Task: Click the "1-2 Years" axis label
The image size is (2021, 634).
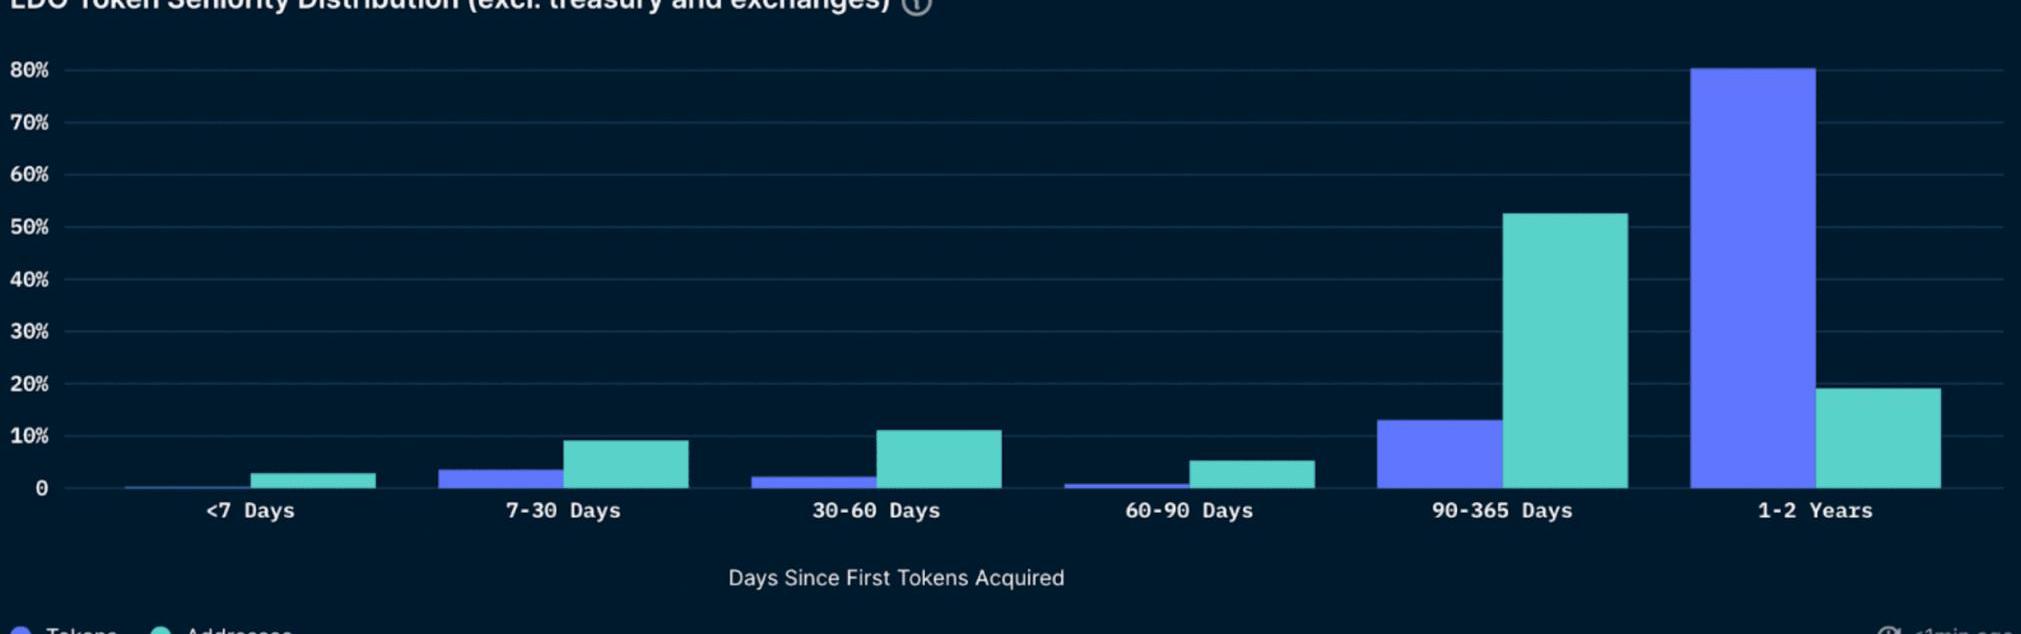Action: click(x=1815, y=511)
